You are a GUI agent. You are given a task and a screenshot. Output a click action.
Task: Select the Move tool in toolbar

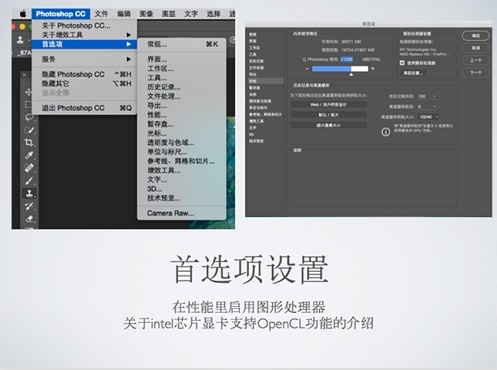click(29, 92)
